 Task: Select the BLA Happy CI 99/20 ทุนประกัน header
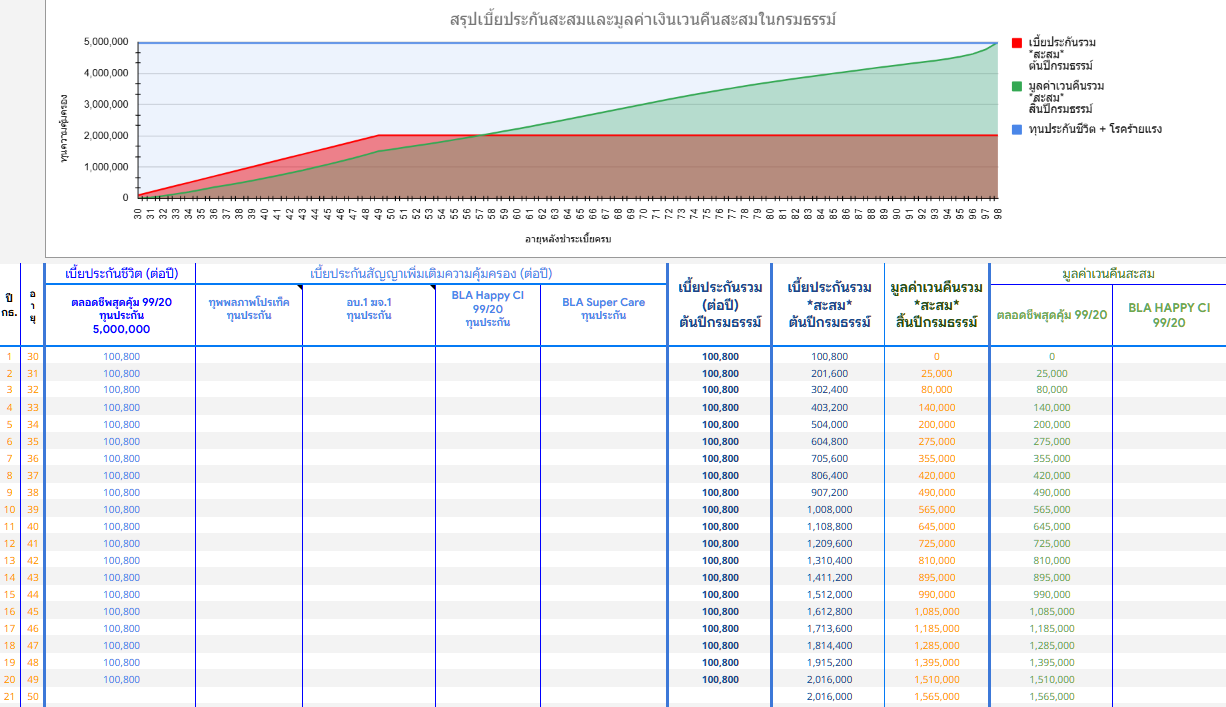pyautogui.click(x=488, y=308)
